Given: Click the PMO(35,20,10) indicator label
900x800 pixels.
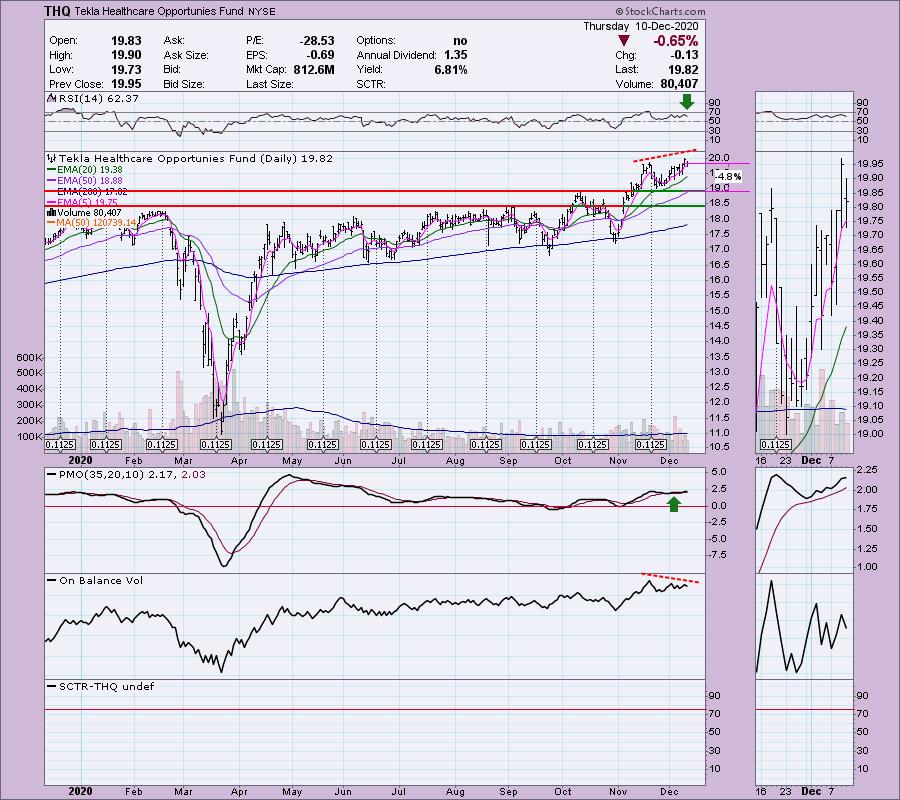Looking at the screenshot, I should point(126,475).
